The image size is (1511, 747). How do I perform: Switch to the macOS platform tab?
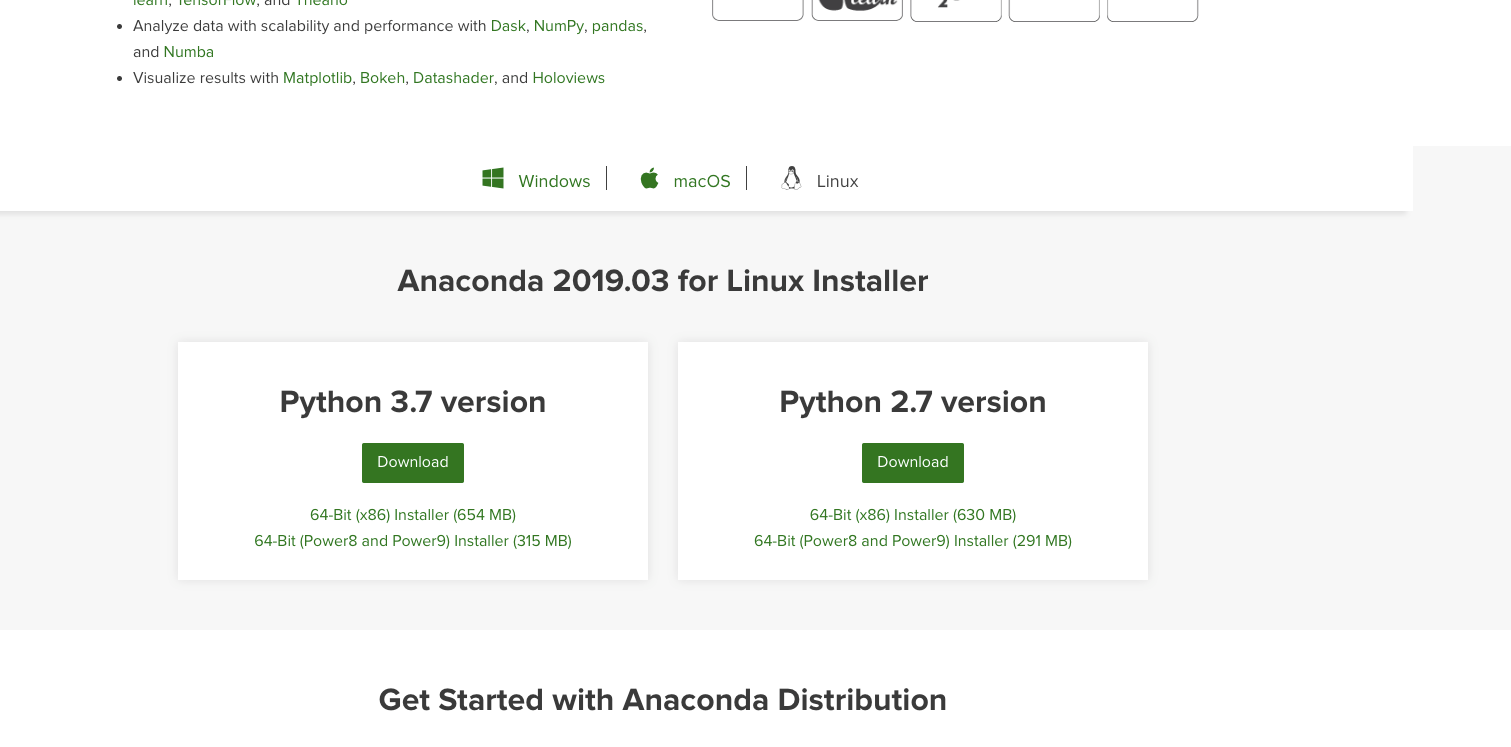[x=701, y=181]
